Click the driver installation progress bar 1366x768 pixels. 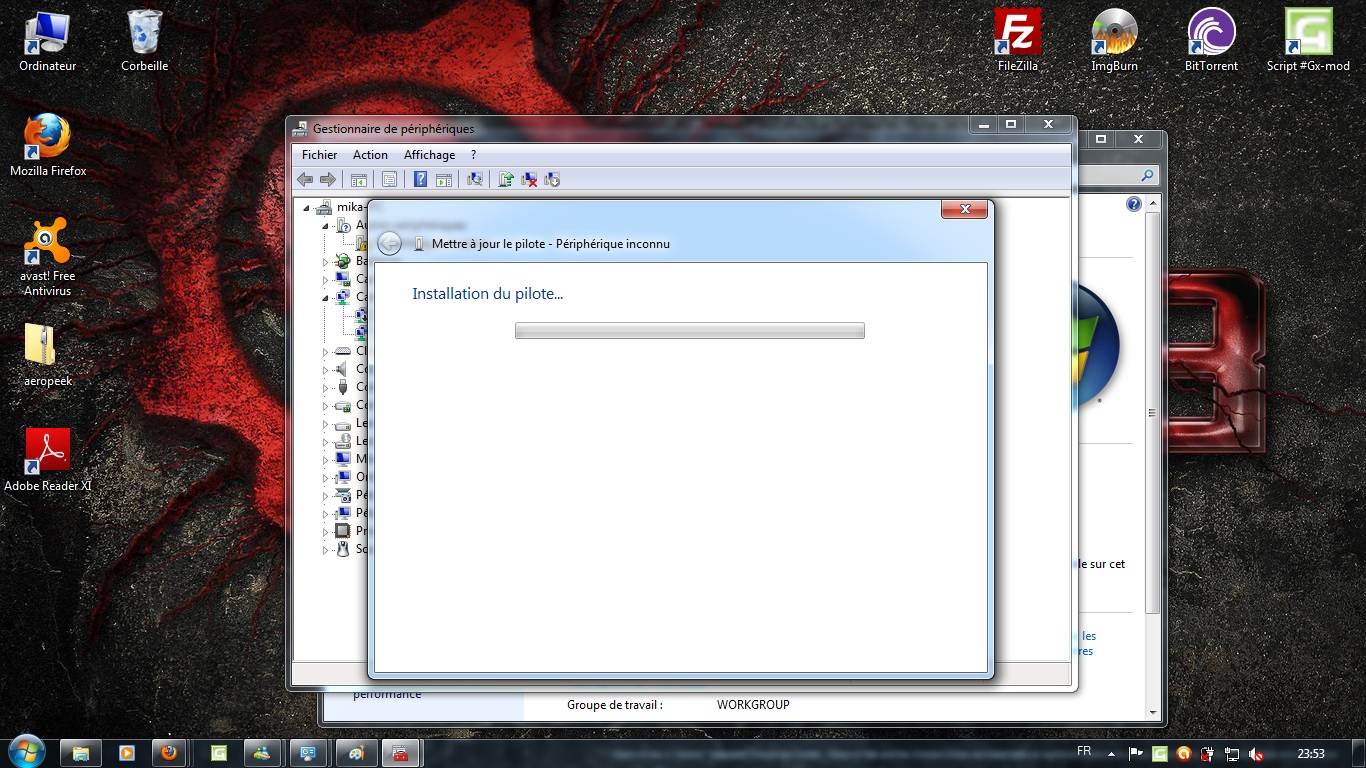pos(689,330)
